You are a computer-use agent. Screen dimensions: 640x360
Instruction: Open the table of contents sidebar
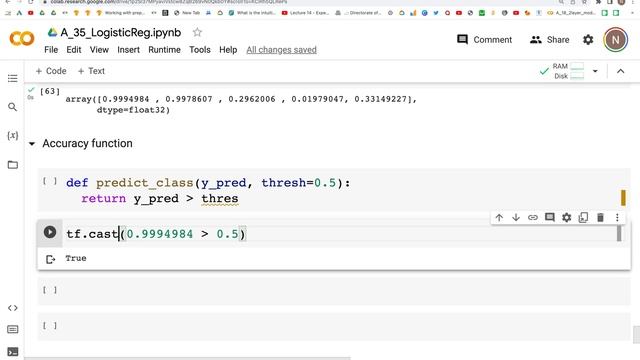[13, 78]
